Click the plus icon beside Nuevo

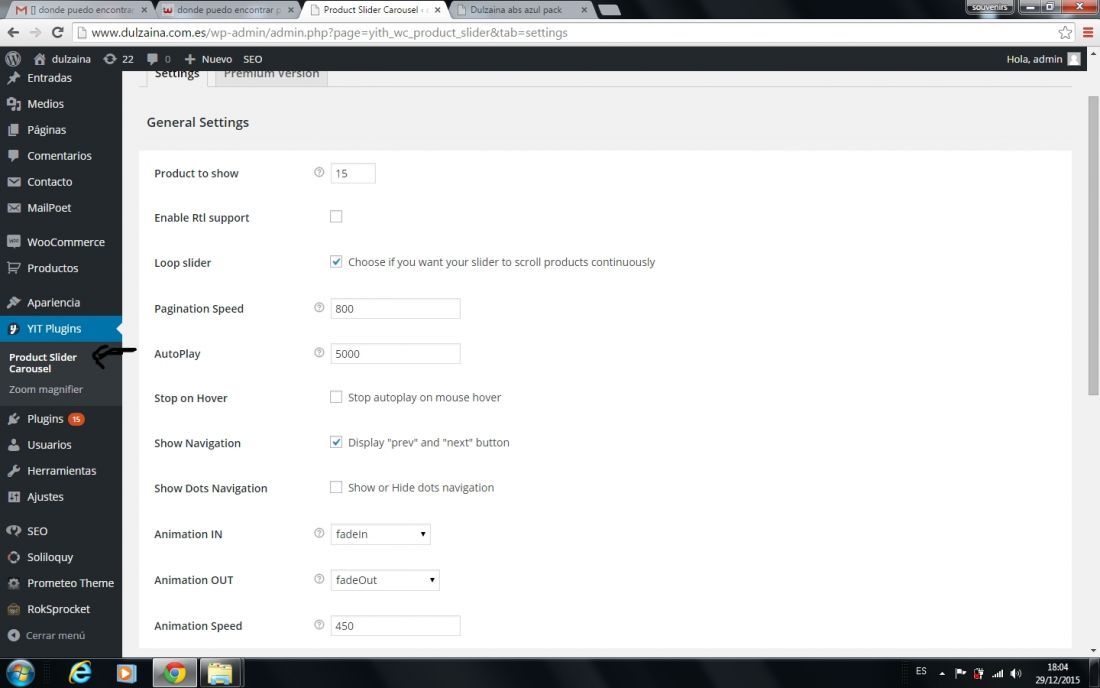pyautogui.click(x=189, y=59)
